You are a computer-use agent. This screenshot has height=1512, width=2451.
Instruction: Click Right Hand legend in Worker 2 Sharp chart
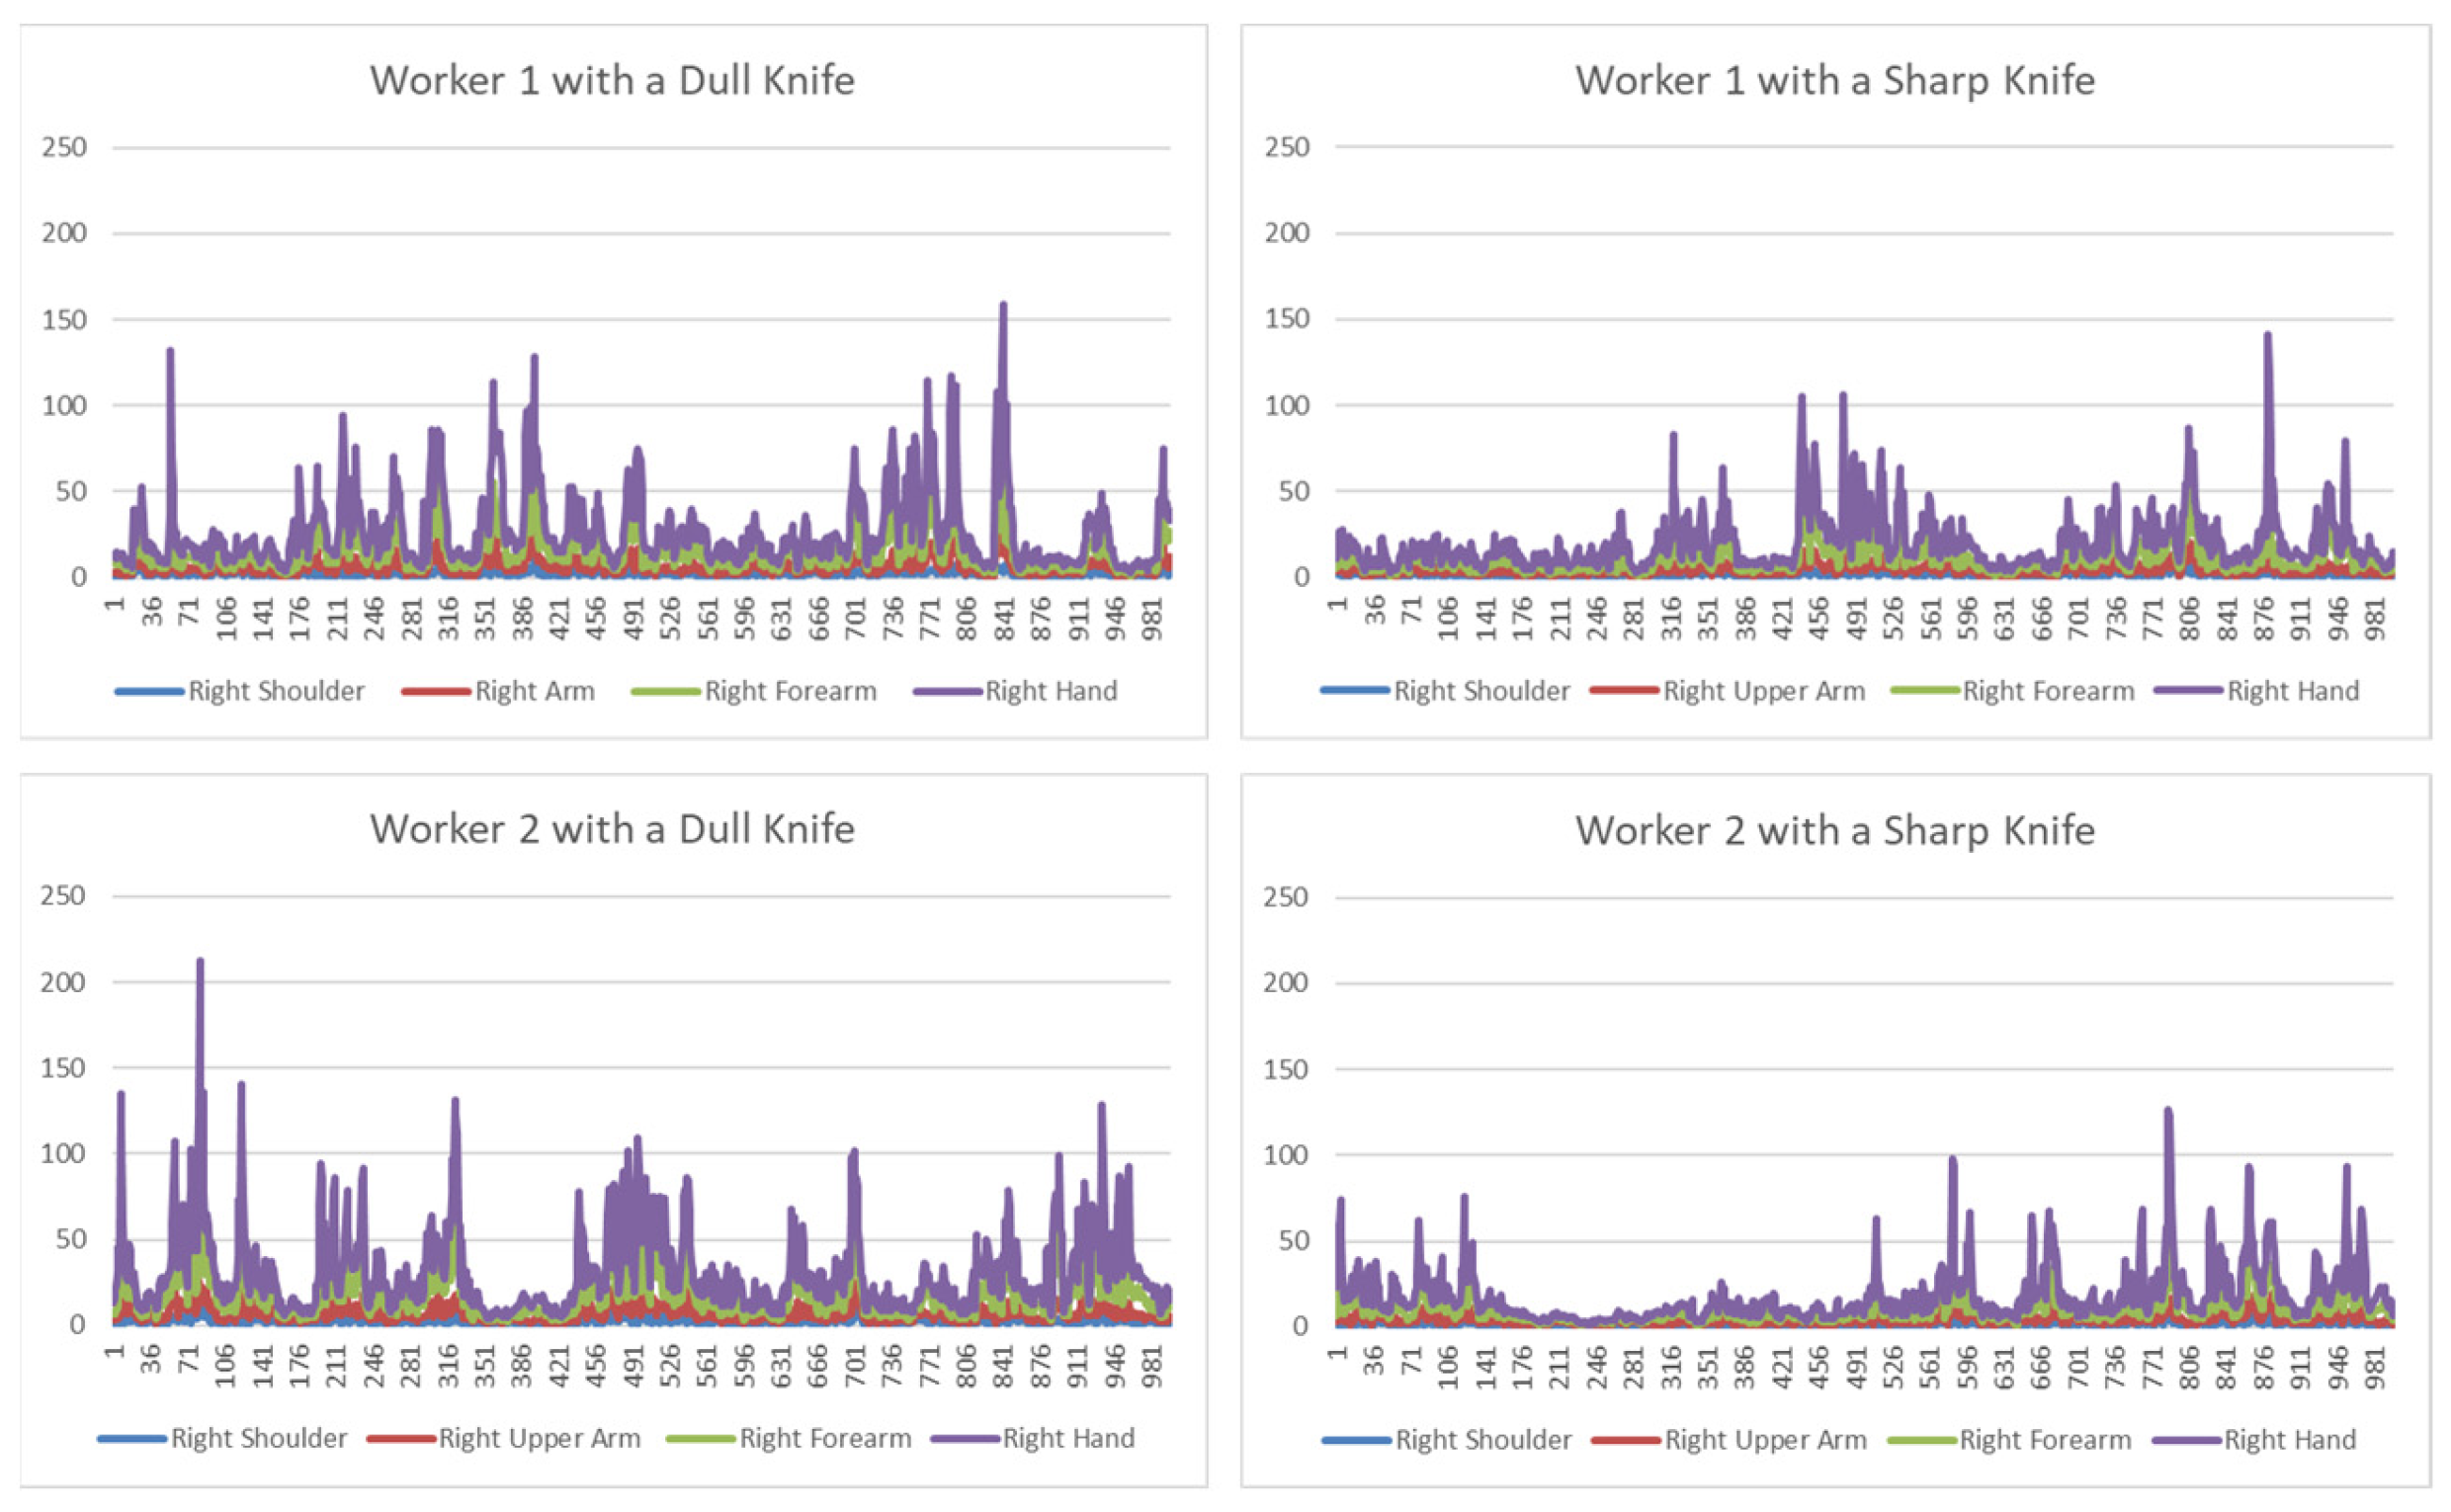[x=2289, y=1440]
